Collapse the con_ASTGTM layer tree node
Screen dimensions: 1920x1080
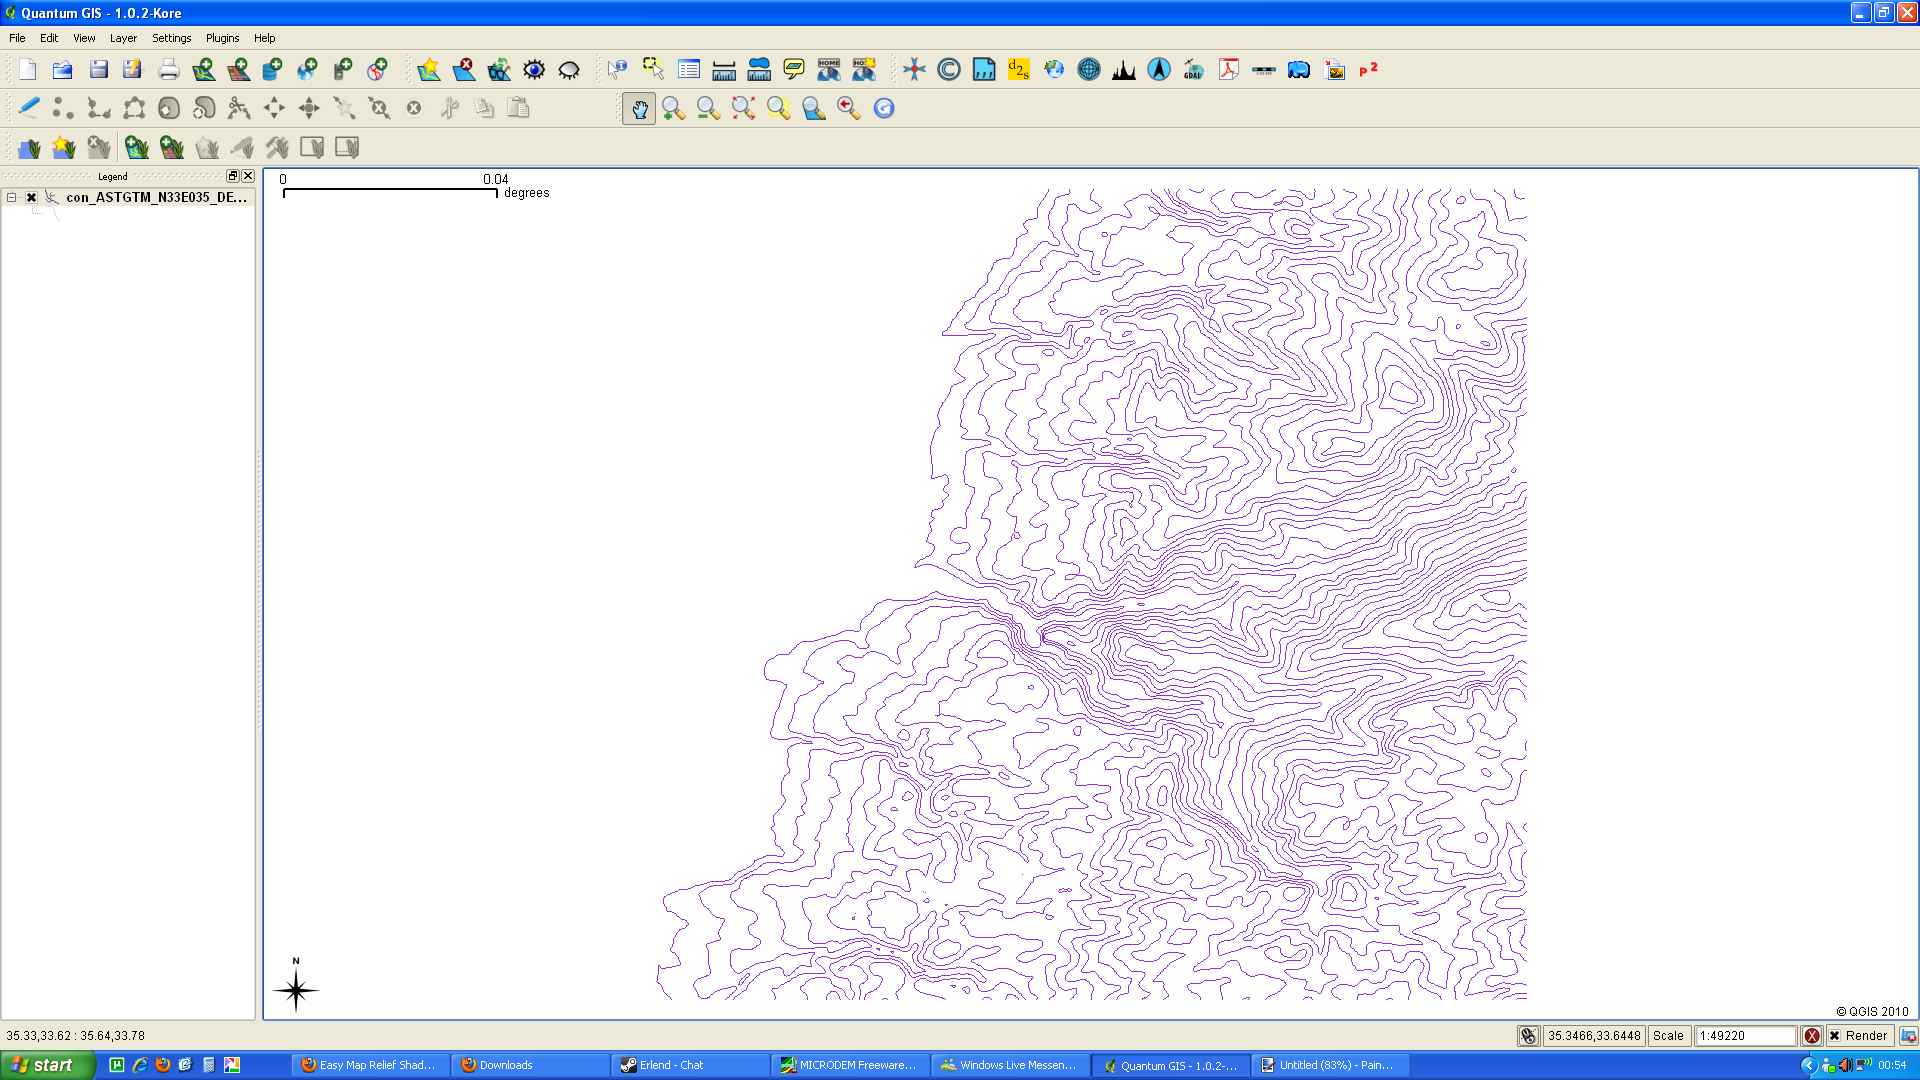(x=12, y=197)
